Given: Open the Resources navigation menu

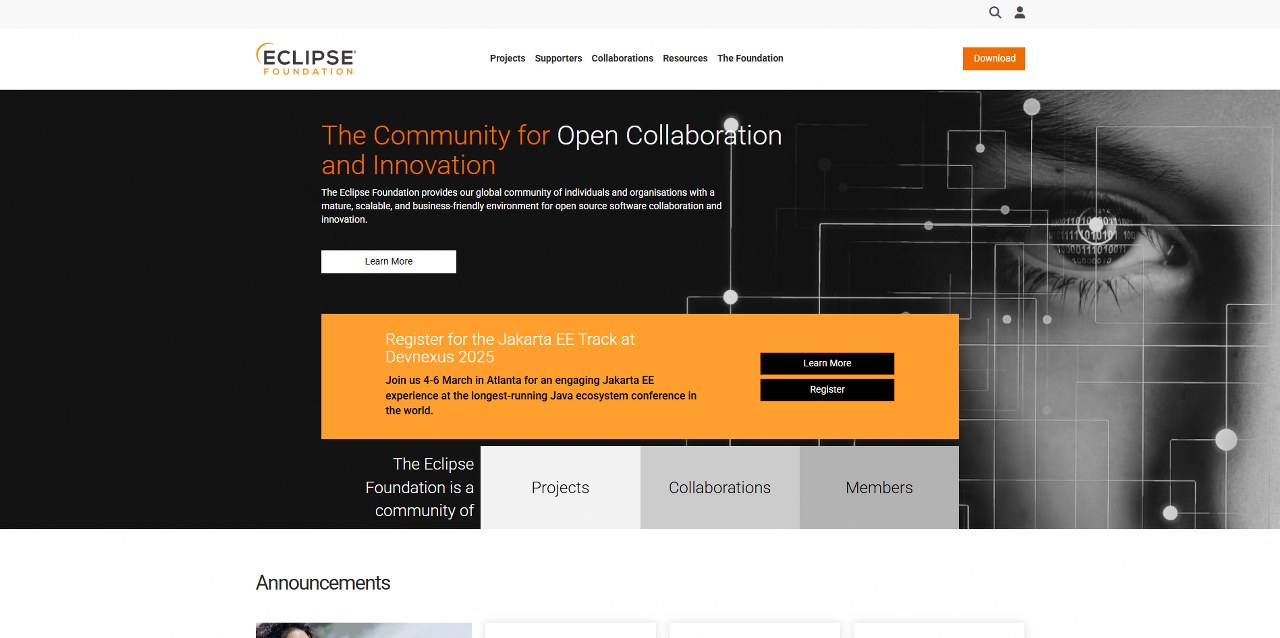Looking at the screenshot, I should (685, 59).
